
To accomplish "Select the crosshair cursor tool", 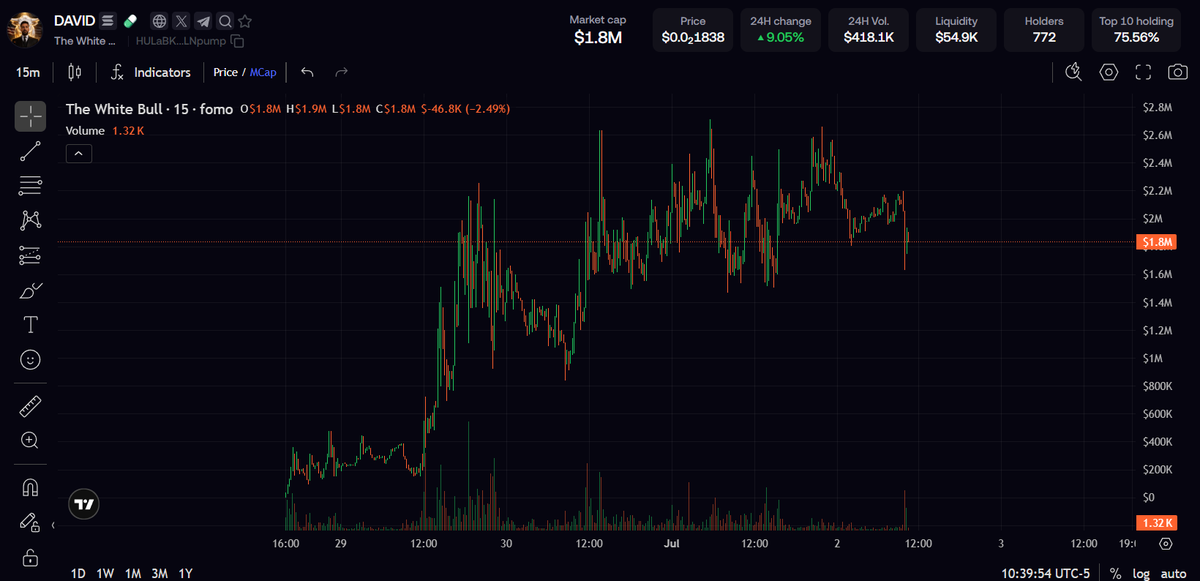I will click(30, 116).
